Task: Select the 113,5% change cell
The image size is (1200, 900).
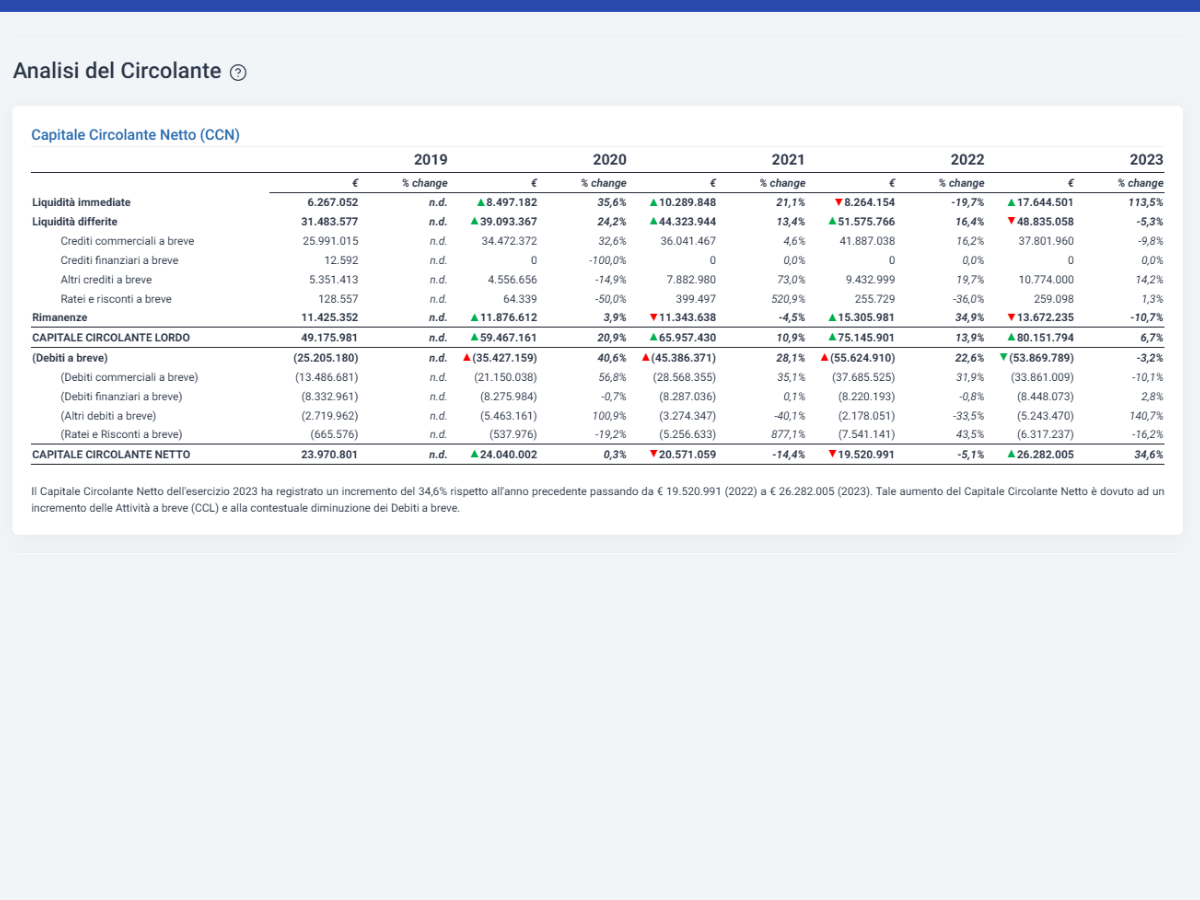Action: click(x=1145, y=202)
